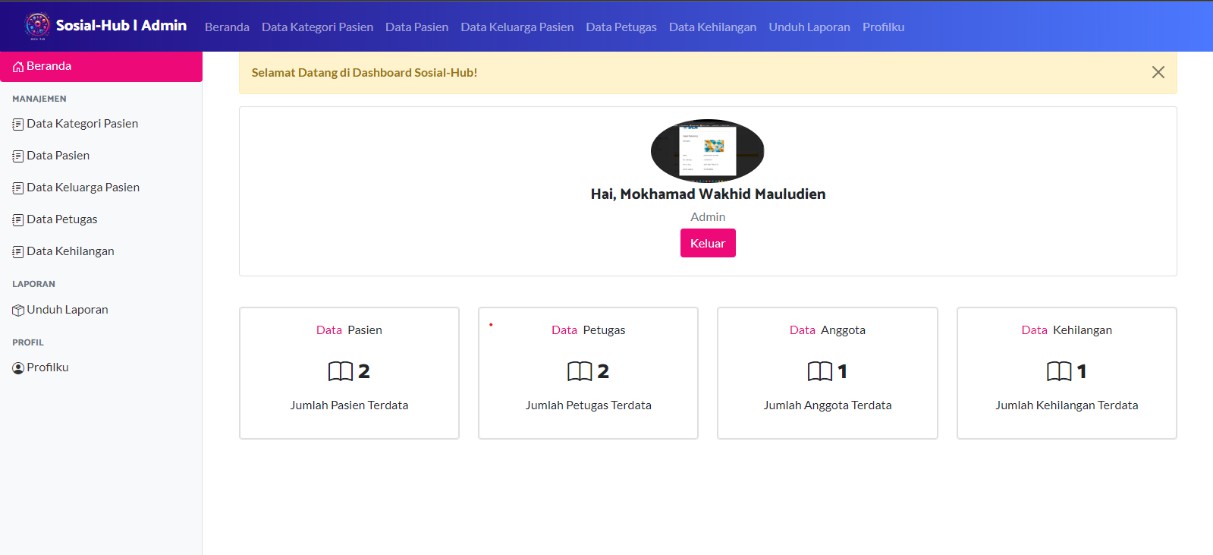Viewport: 1213px width, 555px height.
Task: Go to Unduh Laporan in top navbar
Action: pyautogui.click(x=809, y=27)
